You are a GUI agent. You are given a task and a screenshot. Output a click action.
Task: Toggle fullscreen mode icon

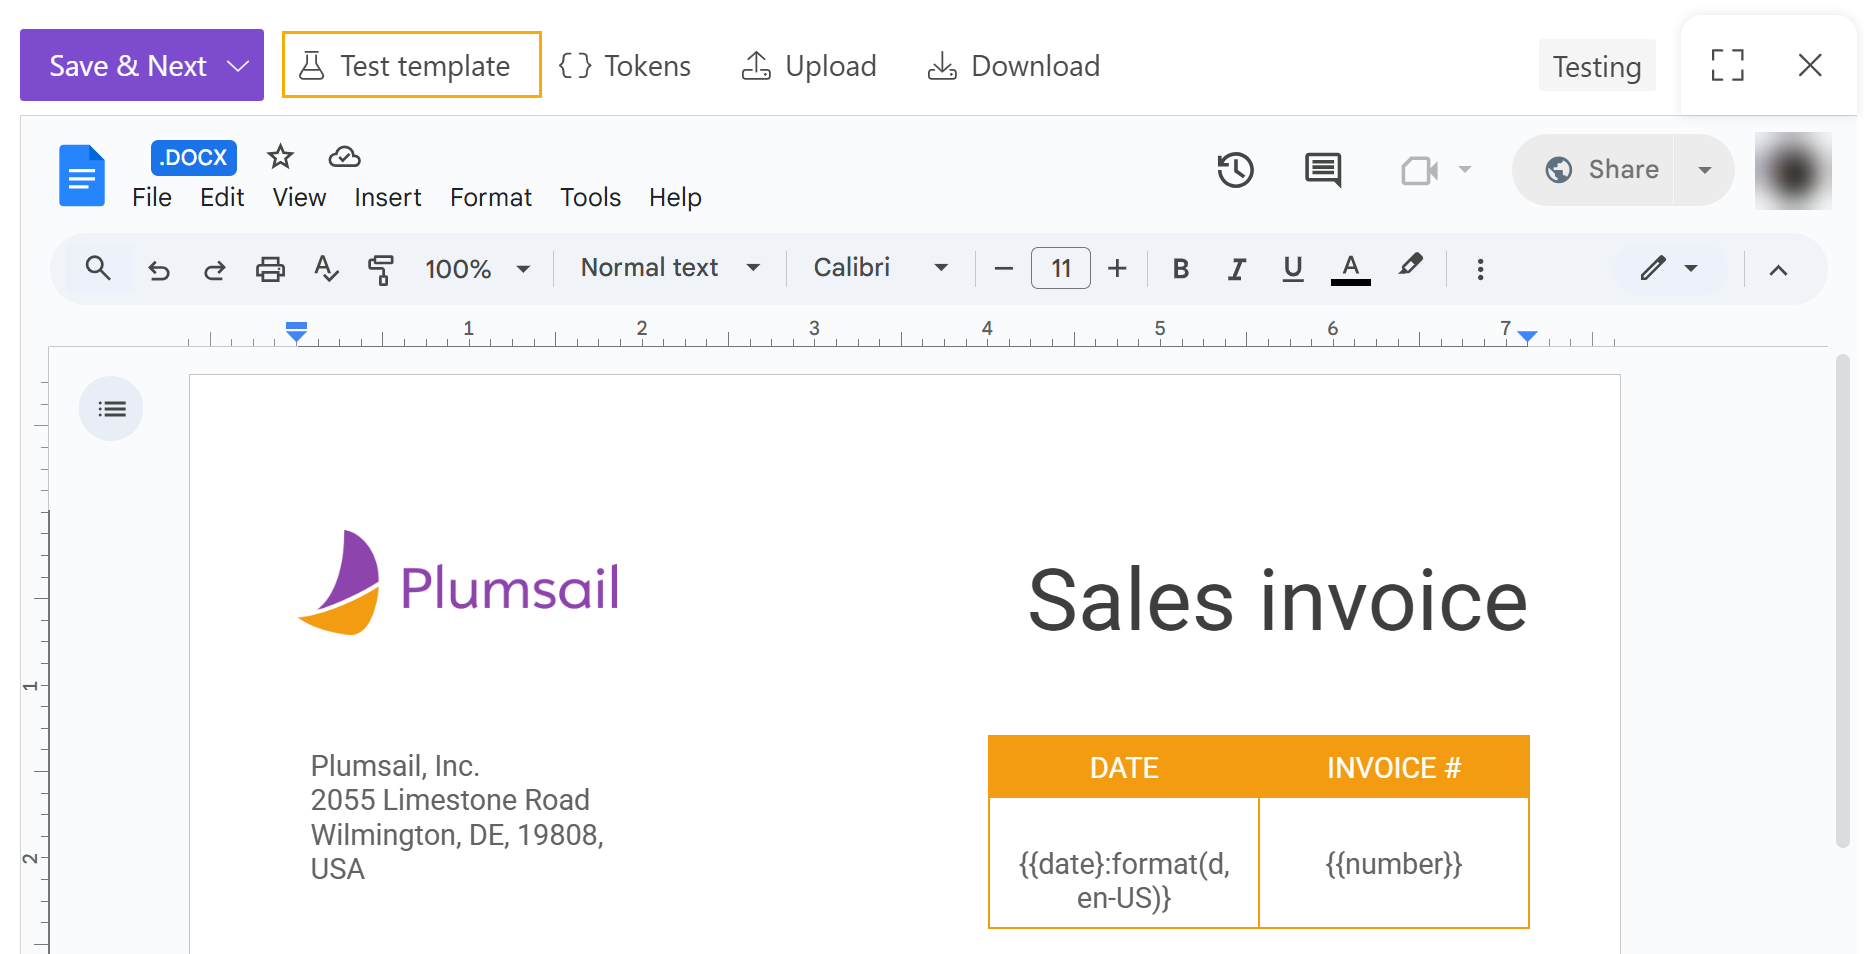[1728, 65]
